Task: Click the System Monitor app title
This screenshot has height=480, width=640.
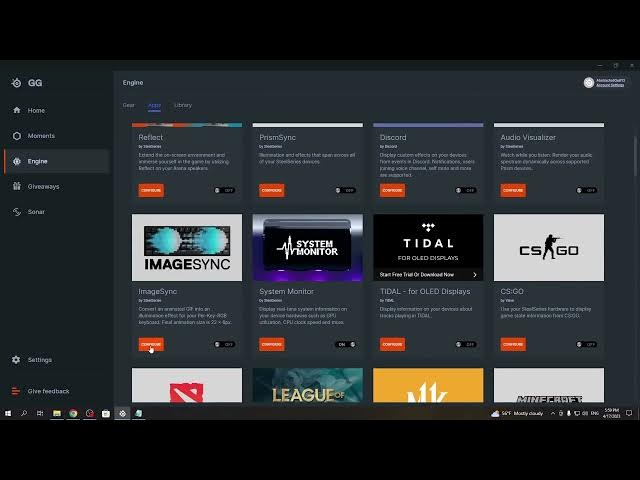Action: point(287,291)
